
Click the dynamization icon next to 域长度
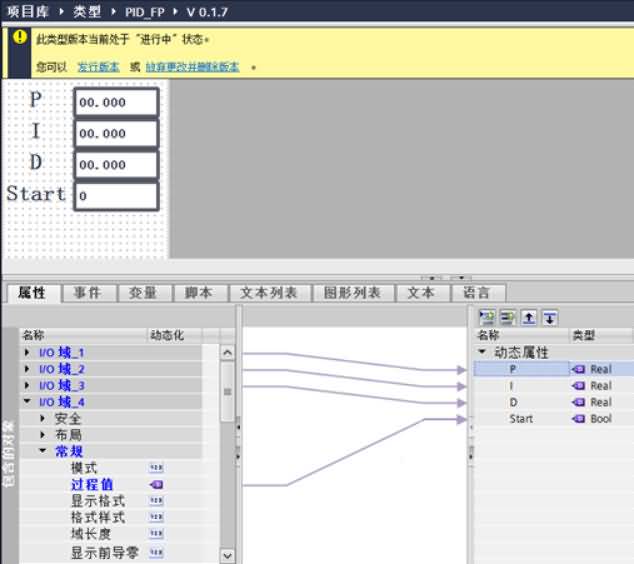tap(156, 534)
